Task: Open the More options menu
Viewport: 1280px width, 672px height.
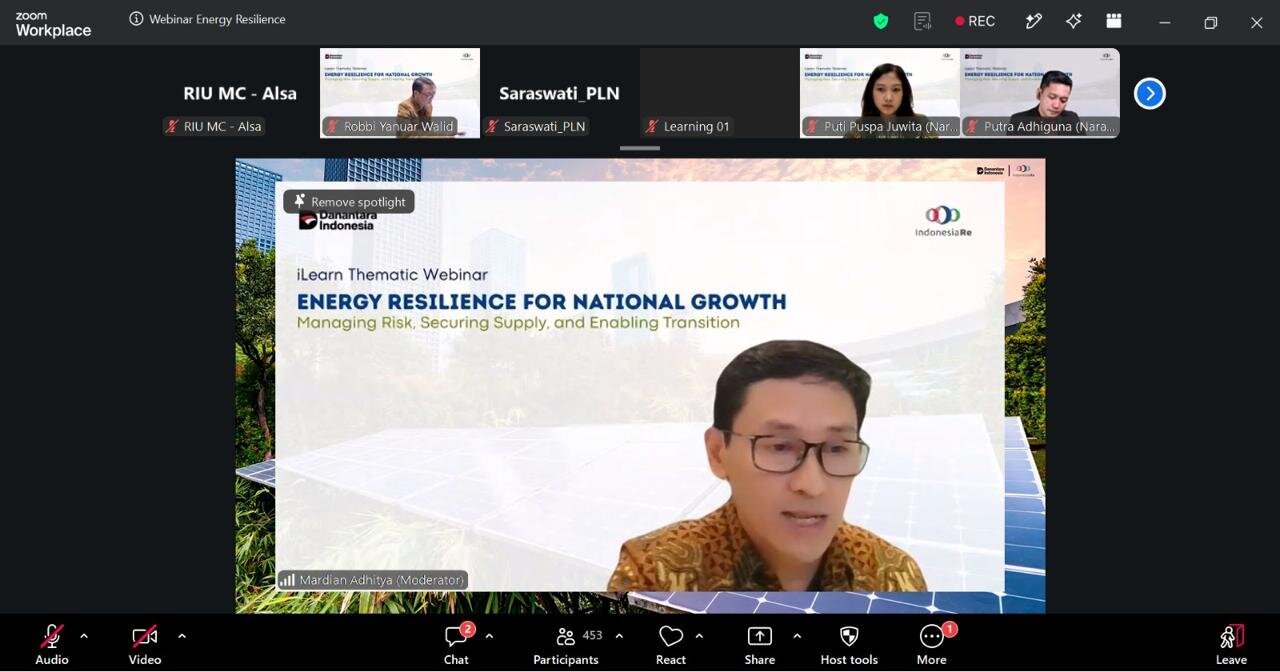Action: point(932,644)
